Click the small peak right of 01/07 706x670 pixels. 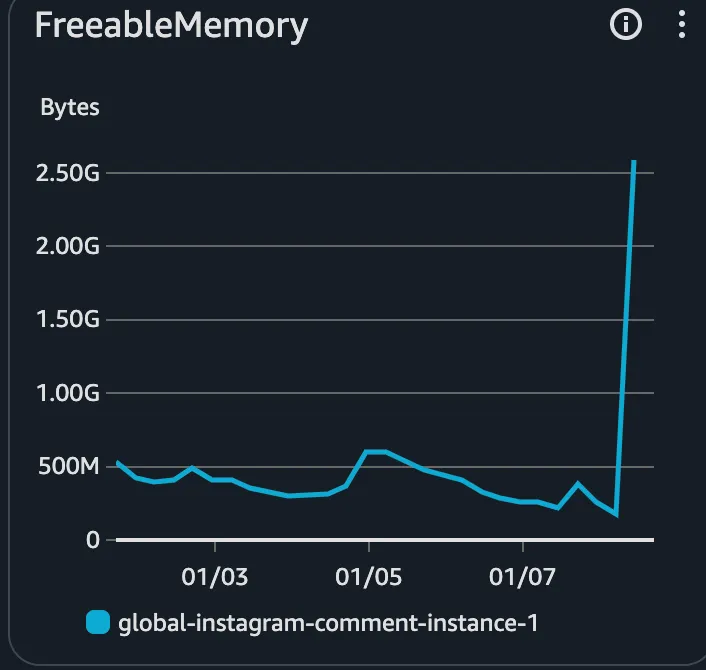[578, 484]
